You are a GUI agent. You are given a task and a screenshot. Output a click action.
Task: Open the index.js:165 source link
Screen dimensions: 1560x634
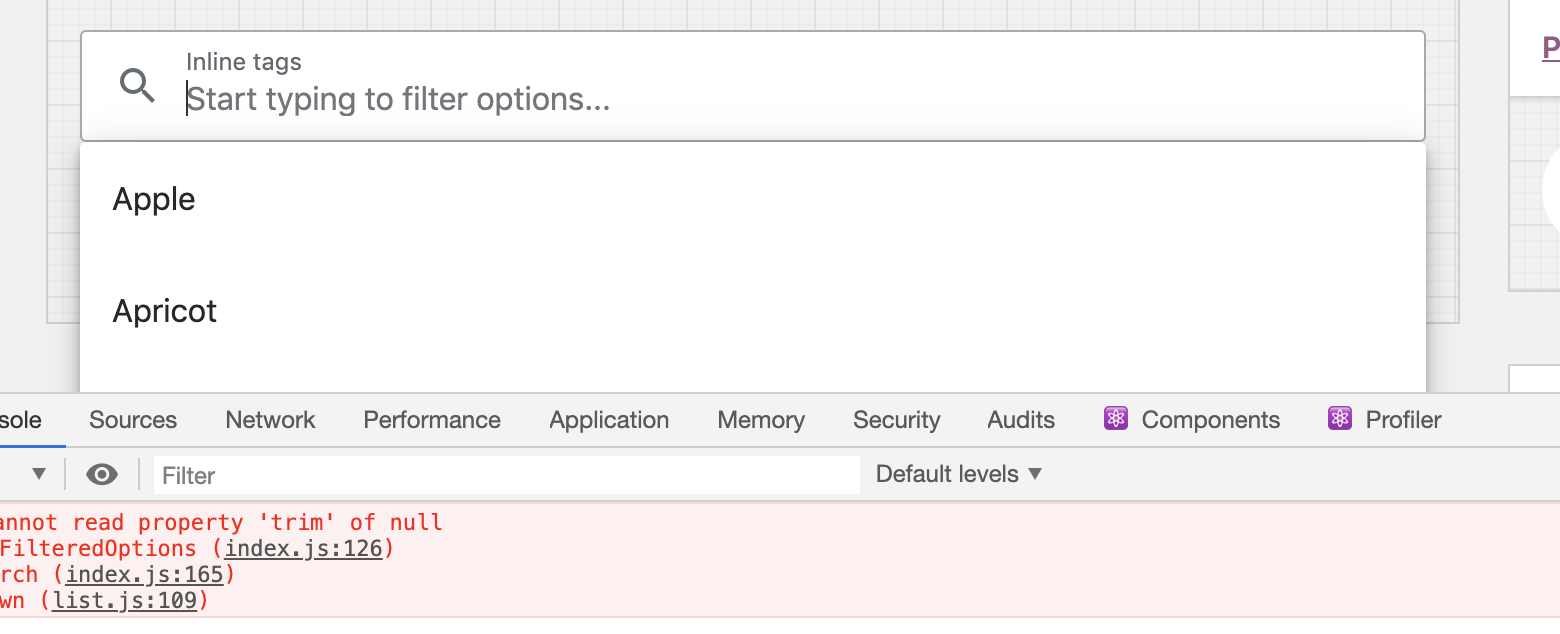(x=148, y=574)
